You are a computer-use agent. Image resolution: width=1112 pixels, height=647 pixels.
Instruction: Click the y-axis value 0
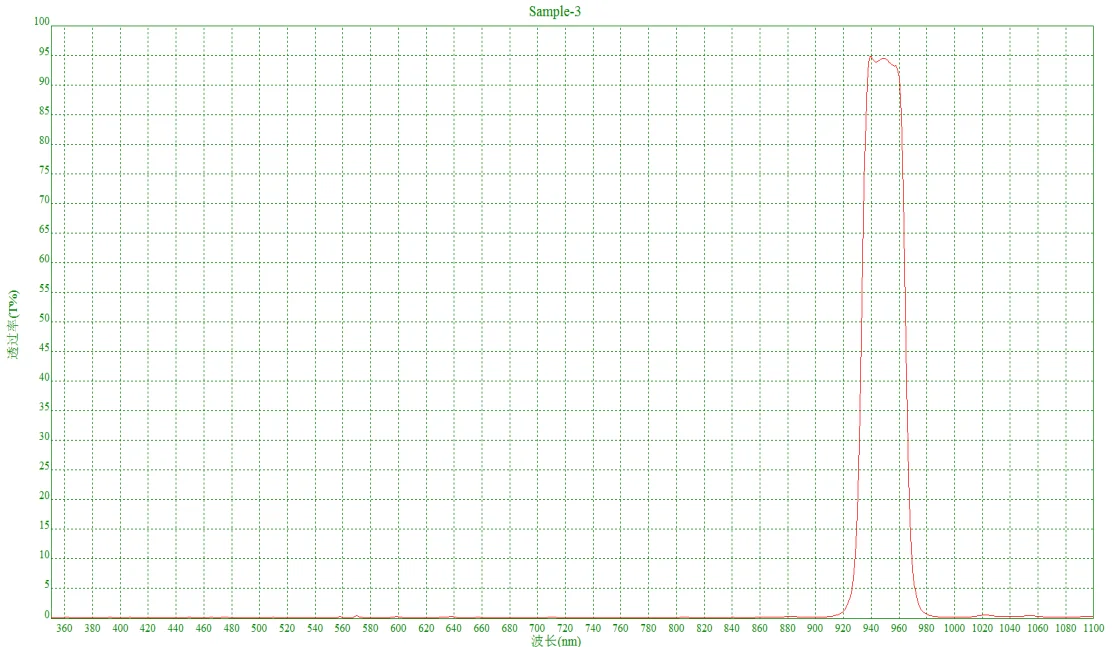pos(48,614)
